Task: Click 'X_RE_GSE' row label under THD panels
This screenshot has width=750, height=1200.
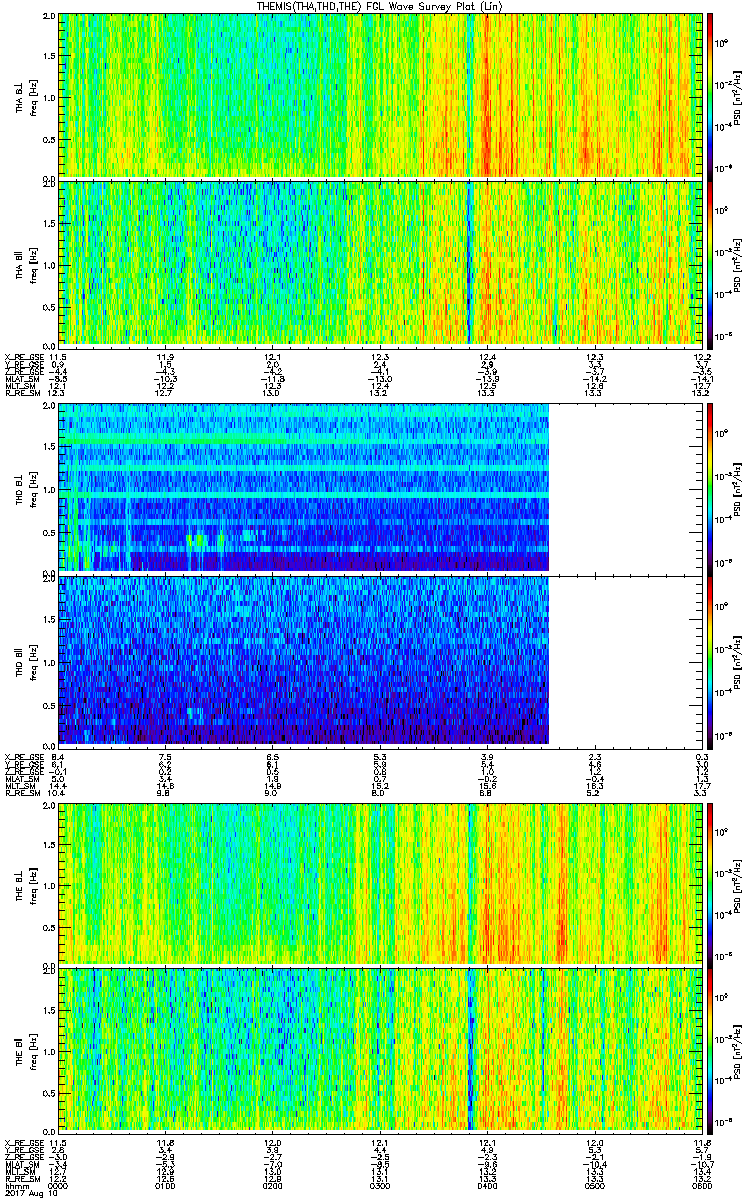Action: [24, 756]
